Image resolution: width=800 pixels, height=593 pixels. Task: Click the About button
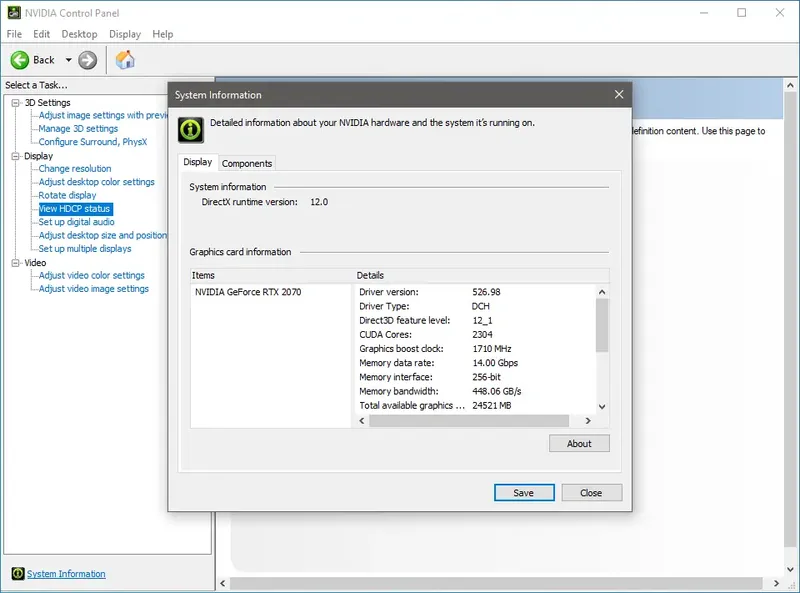tap(579, 443)
